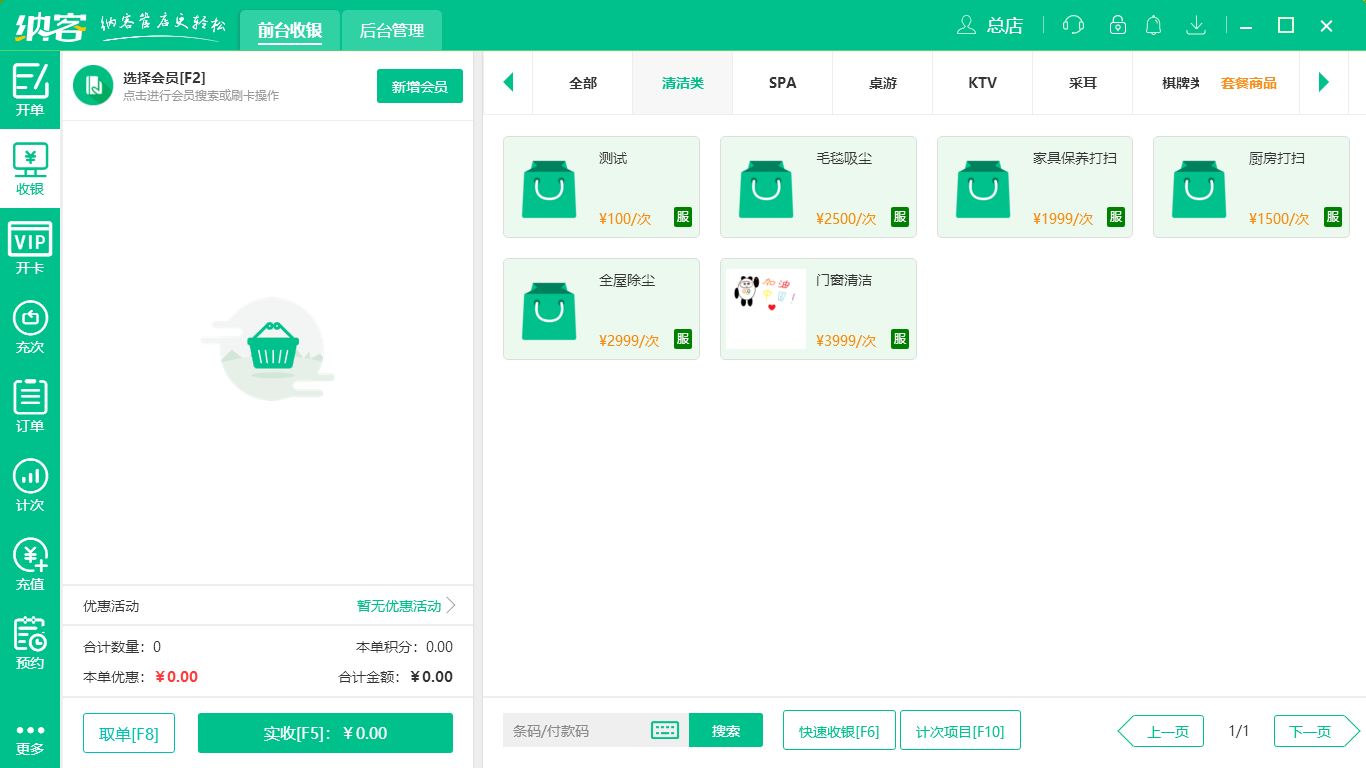Select the KTV category tab
The height and width of the screenshot is (768, 1366).
pos(983,83)
